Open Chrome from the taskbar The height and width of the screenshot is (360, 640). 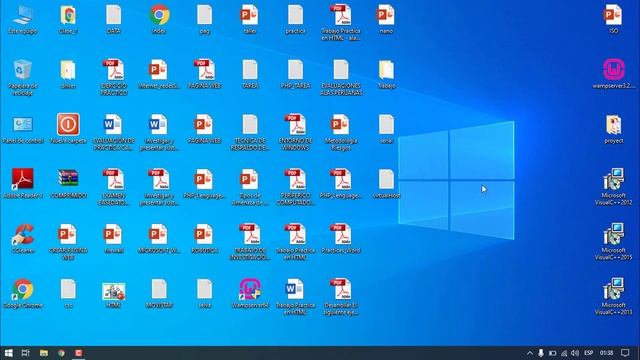pos(61,353)
